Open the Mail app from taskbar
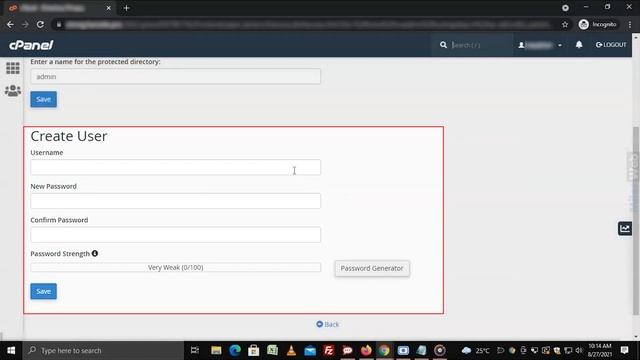Viewport: 640px width, 360px height. click(x=310, y=350)
